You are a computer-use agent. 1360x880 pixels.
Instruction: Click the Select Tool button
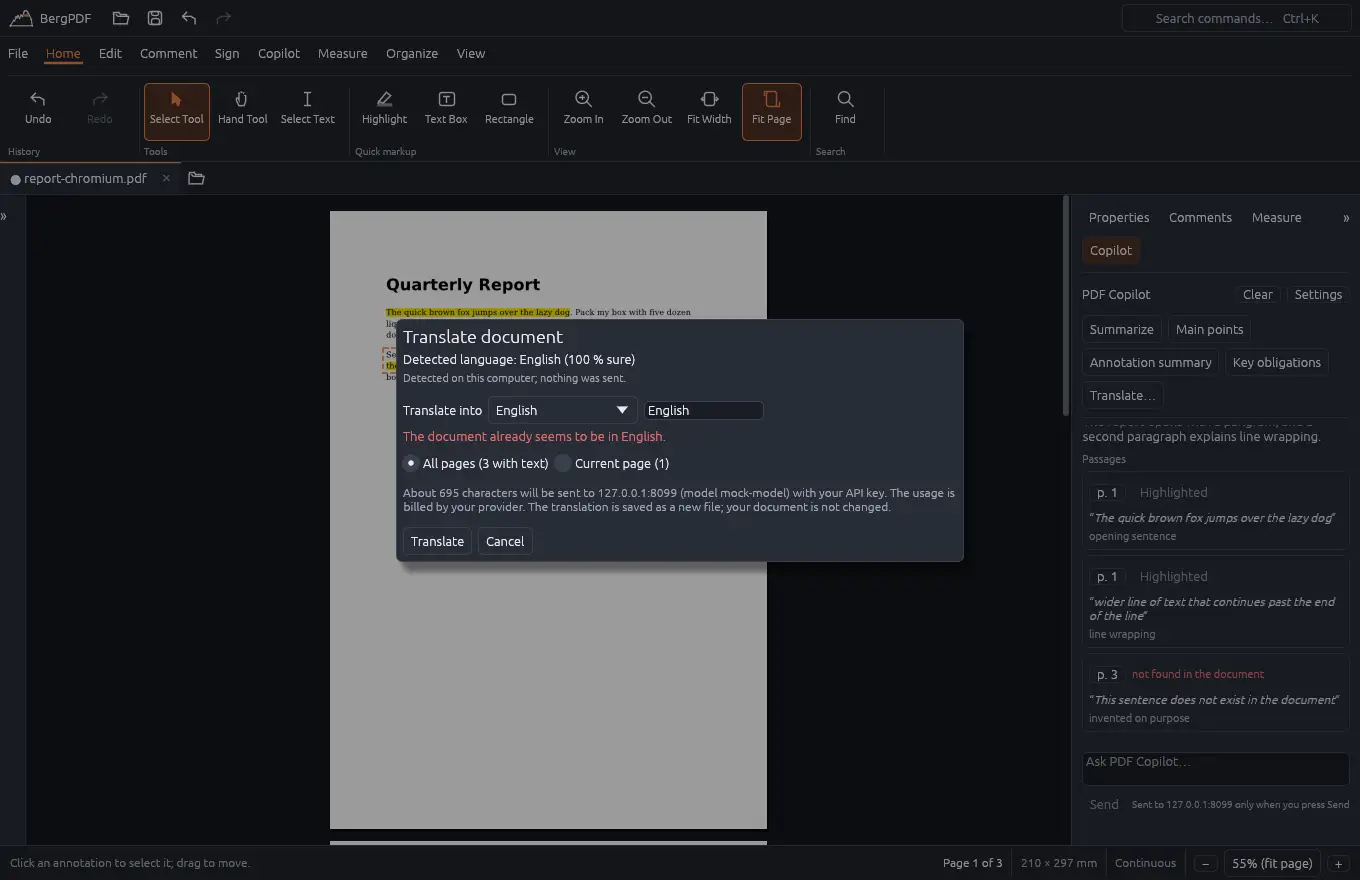(177, 111)
